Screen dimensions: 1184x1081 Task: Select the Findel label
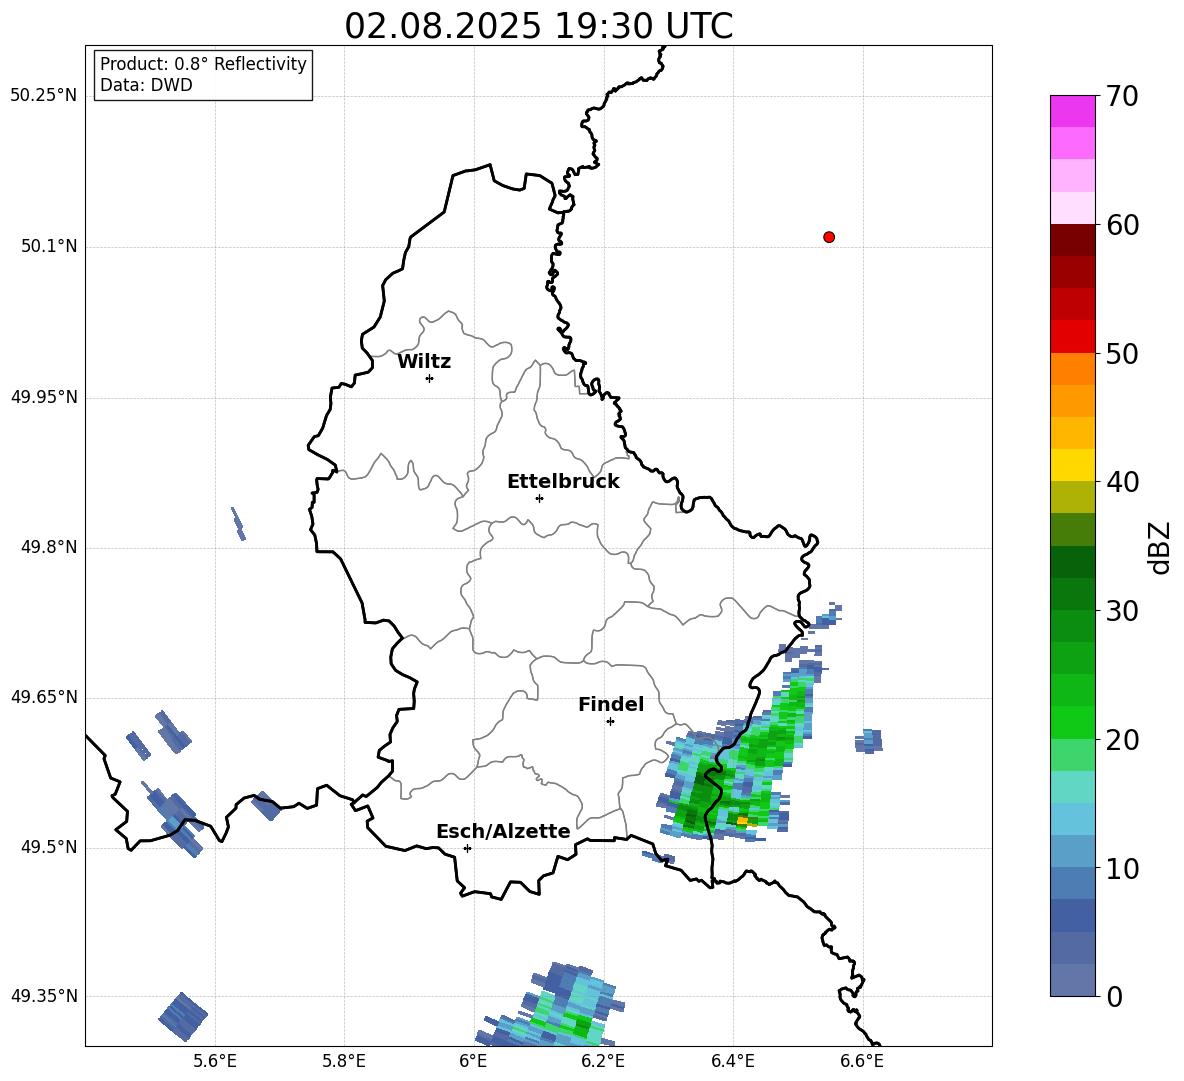coord(611,704)
